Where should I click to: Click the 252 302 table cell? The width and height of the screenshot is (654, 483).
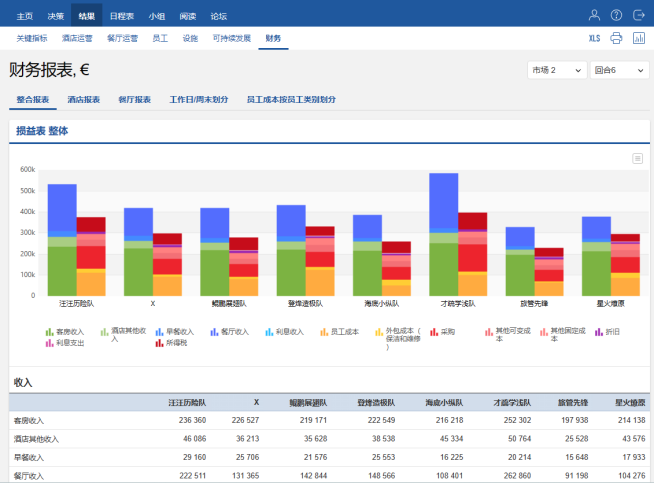517,420
